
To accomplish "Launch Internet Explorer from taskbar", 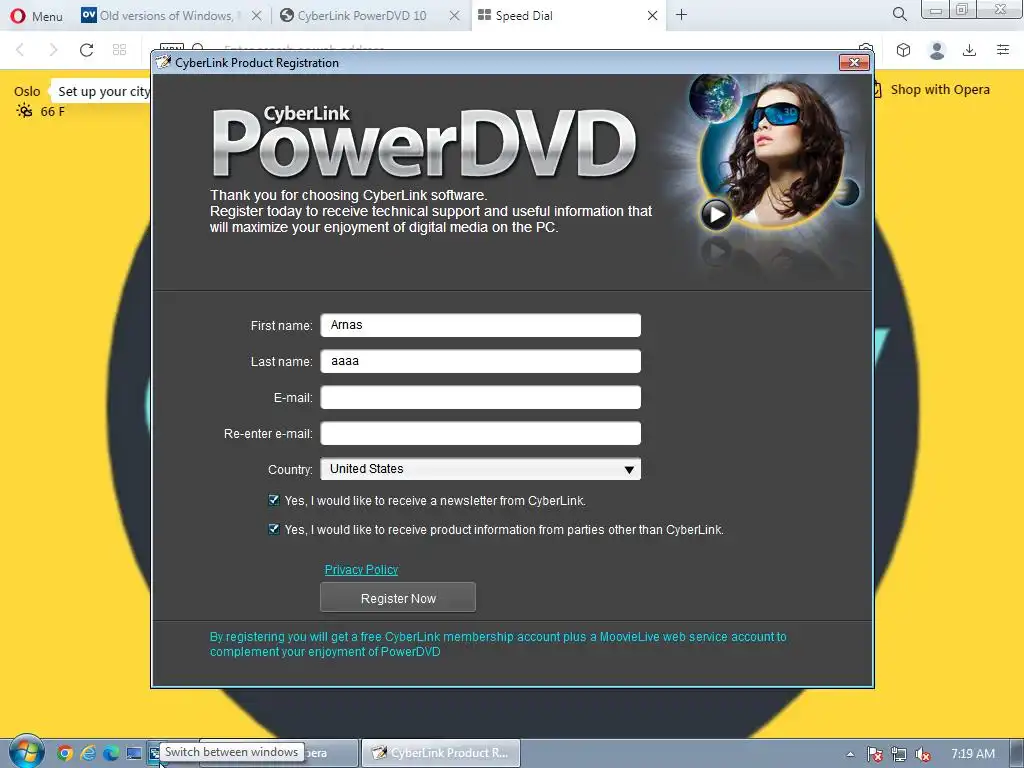I will pos(88,754).
